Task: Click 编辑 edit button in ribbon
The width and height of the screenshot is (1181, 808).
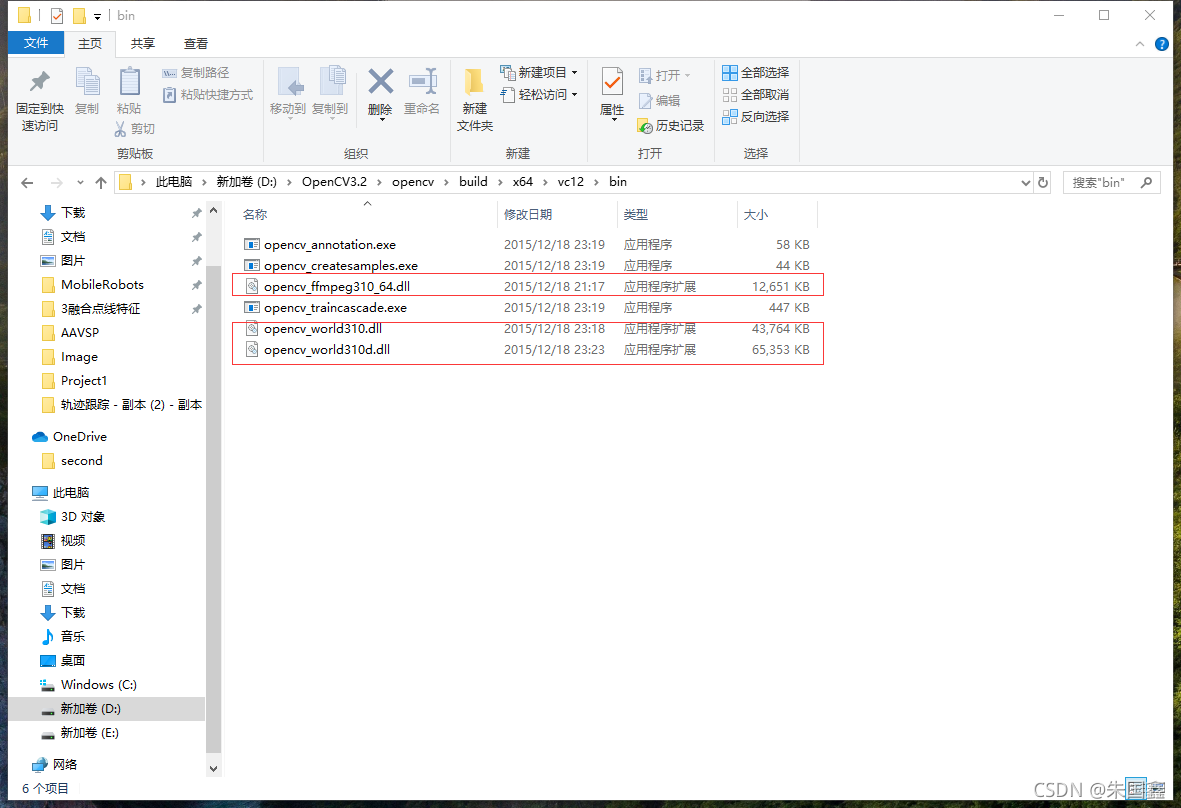Action: click(659, 100)
